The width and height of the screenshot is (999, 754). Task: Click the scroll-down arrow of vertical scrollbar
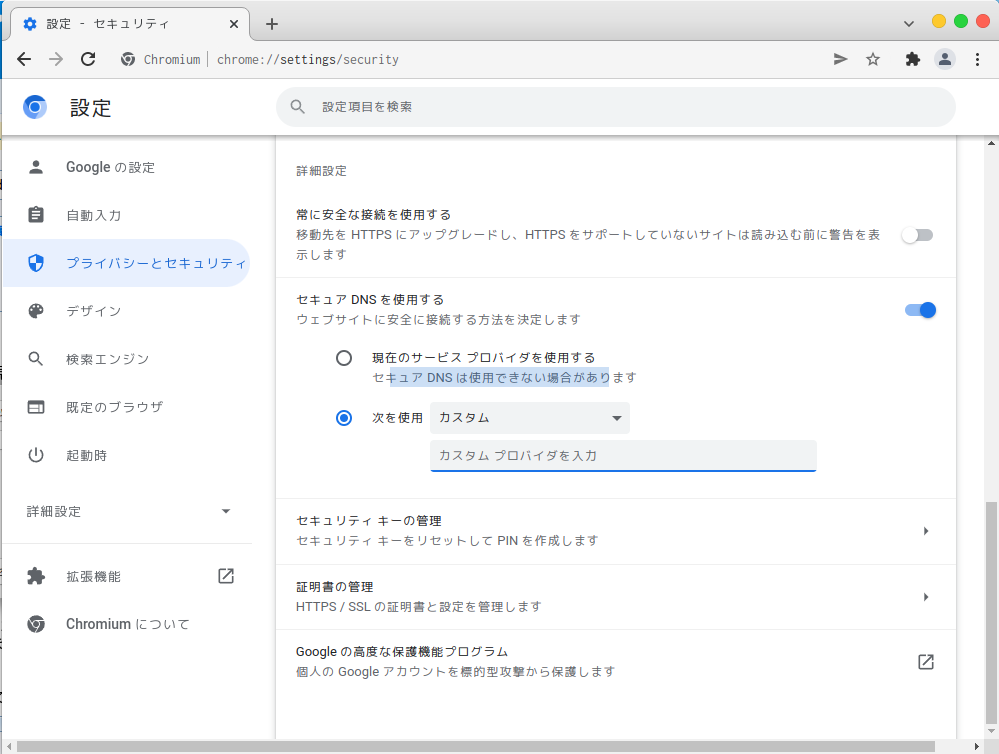coord(991,731)
